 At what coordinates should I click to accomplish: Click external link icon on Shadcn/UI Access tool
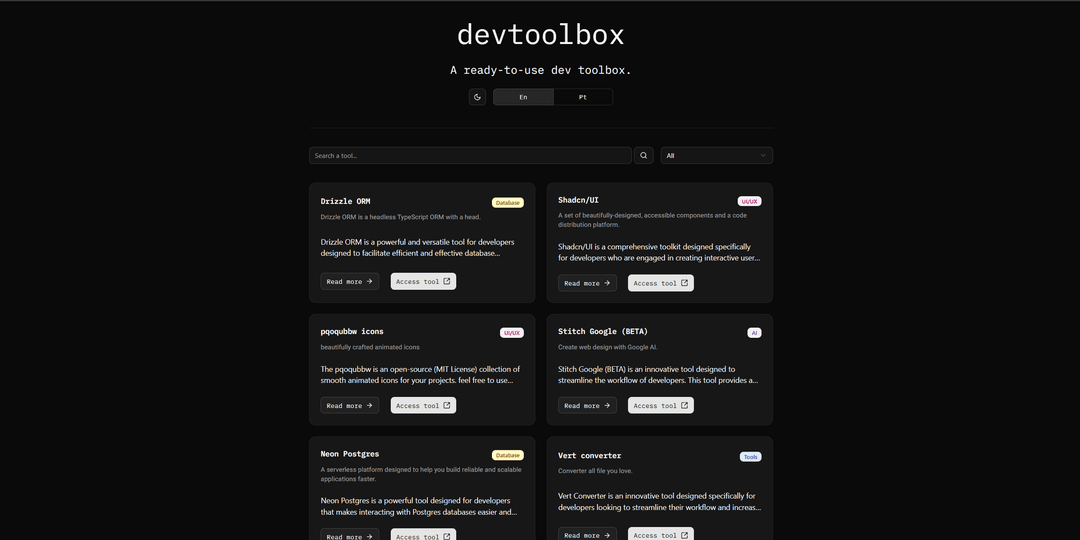pyautogui.click(x=685, y=283)
